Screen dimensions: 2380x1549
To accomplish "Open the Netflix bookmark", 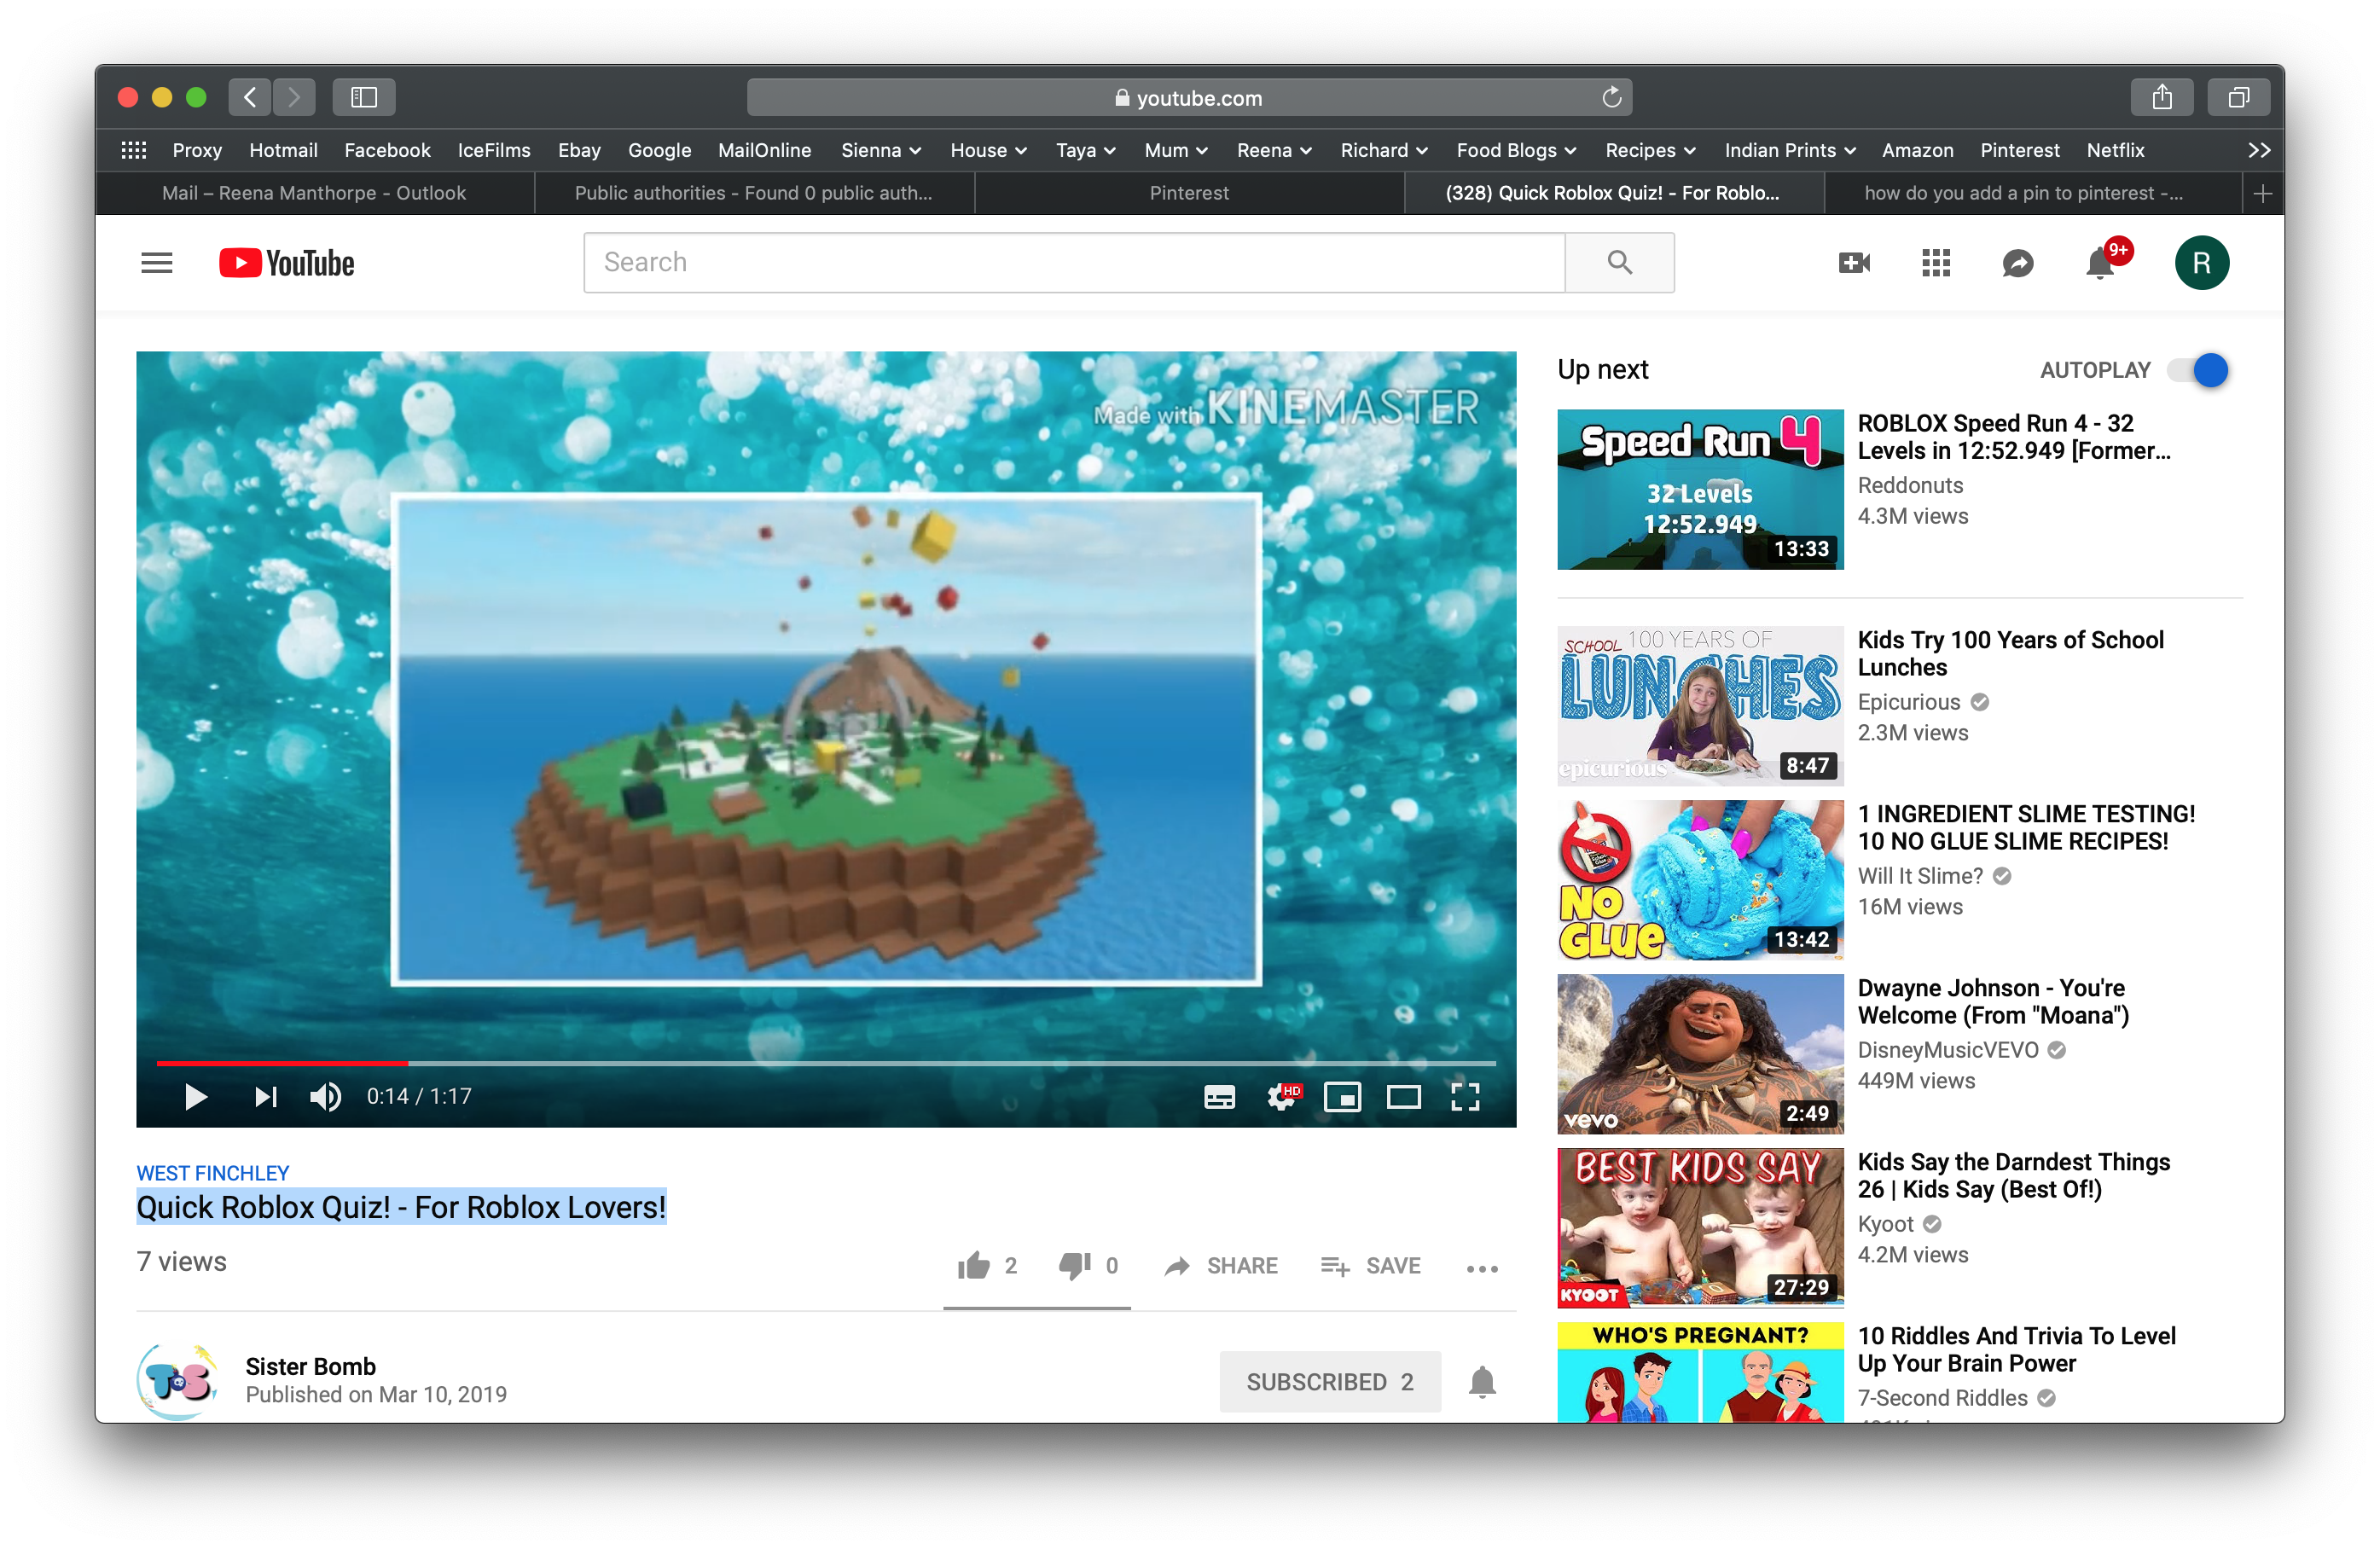I will click(2115, 150).
